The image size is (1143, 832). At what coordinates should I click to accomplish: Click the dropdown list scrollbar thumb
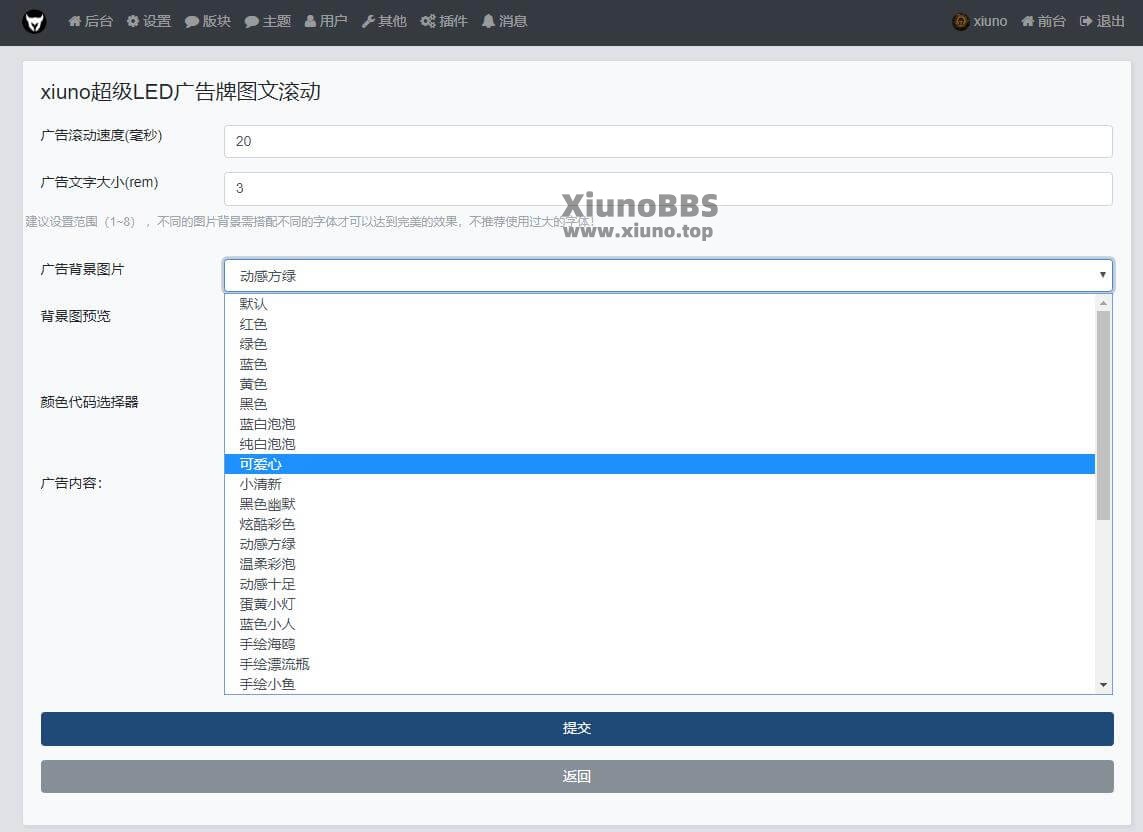click(x=1103, y=416)
